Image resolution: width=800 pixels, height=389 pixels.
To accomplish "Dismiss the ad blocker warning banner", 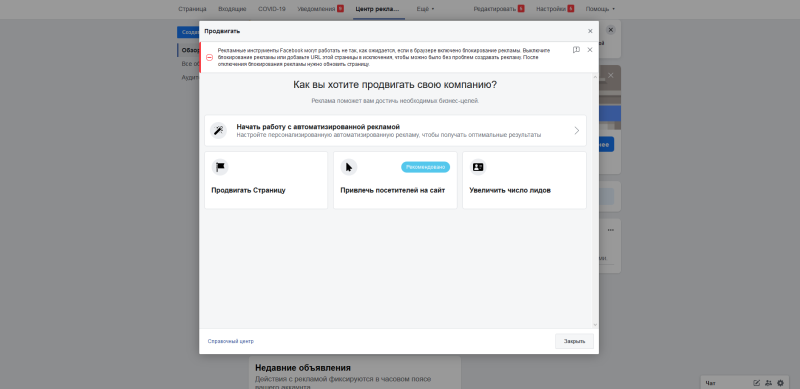I will coord(590,50).
